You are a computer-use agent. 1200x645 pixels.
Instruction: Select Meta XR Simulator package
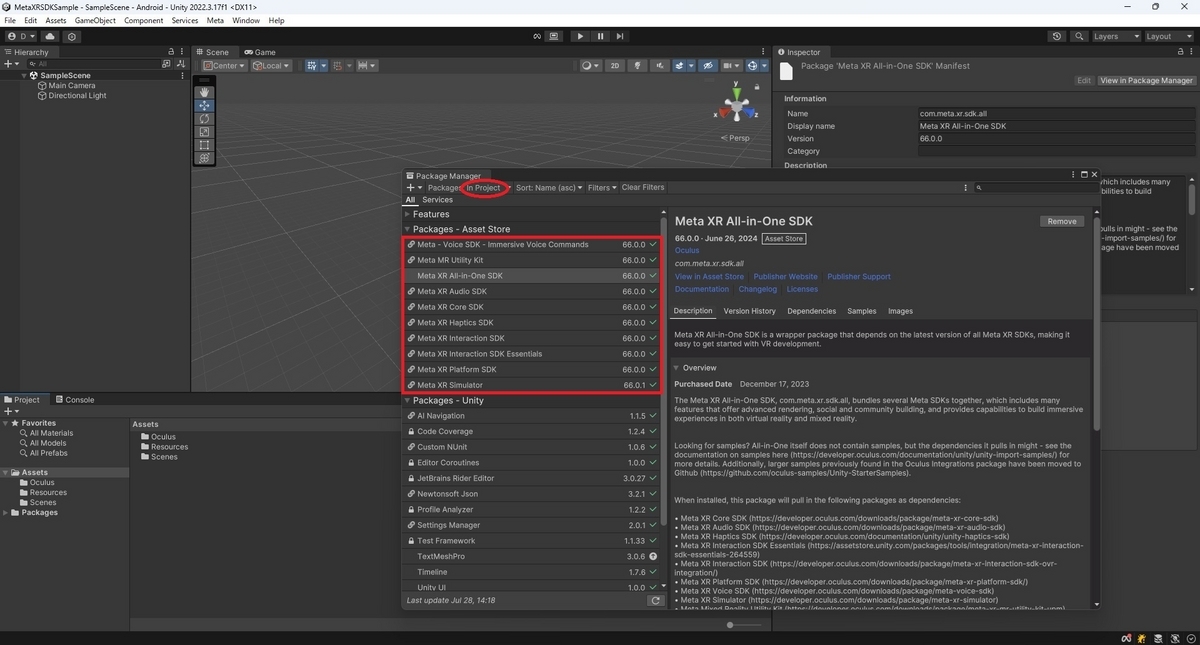point(532,385)
